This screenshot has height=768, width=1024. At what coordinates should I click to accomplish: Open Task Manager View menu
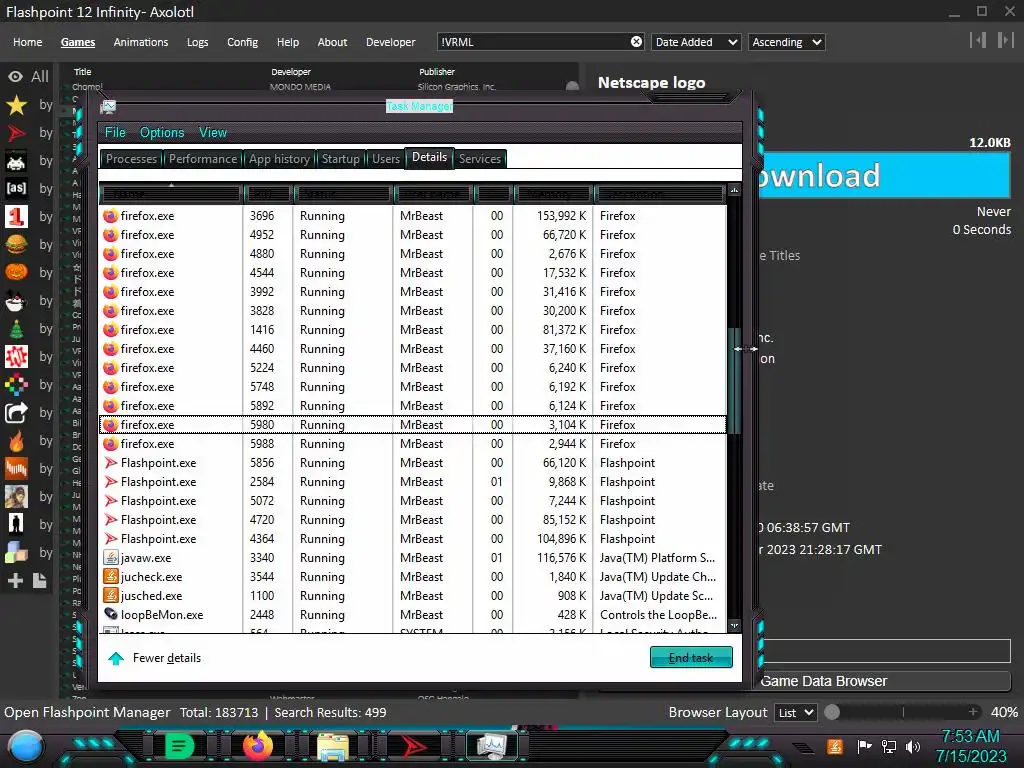coord(213,133)
